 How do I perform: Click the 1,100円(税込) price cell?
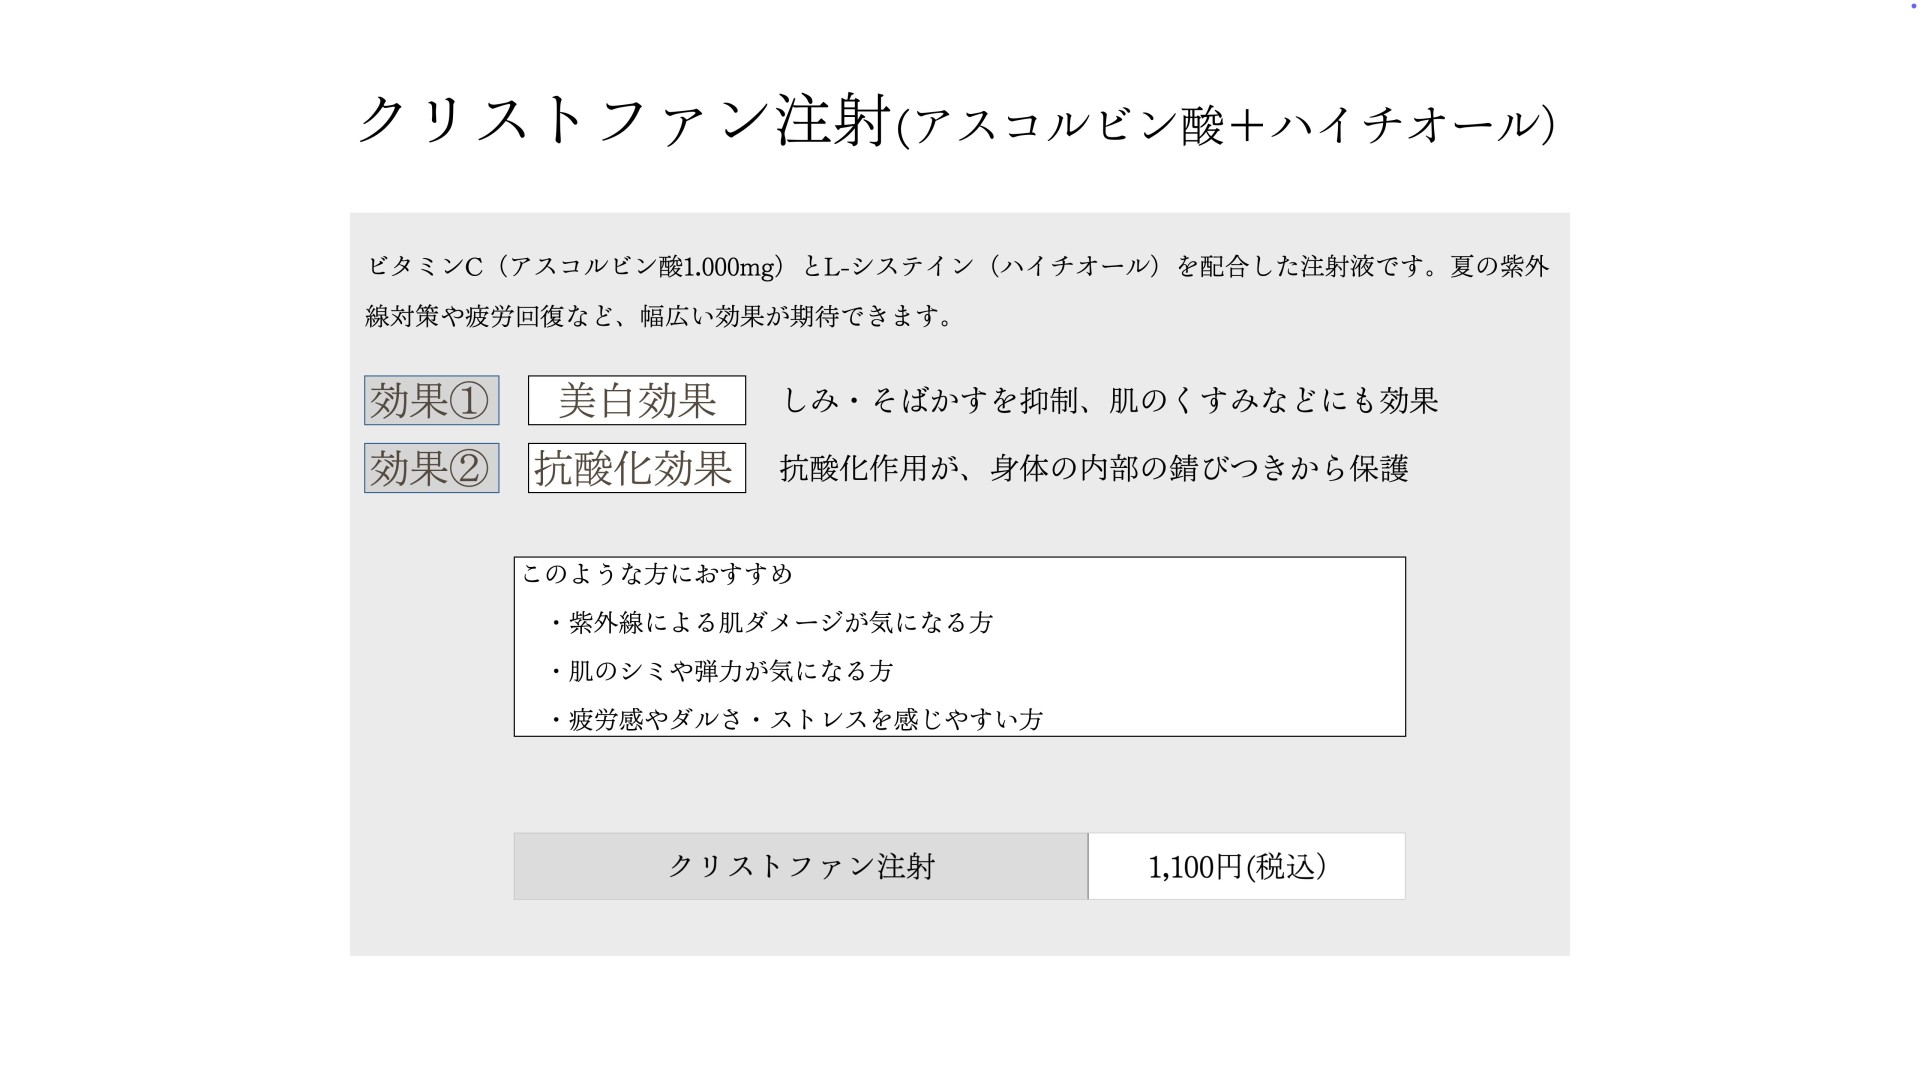(1246, 866)
